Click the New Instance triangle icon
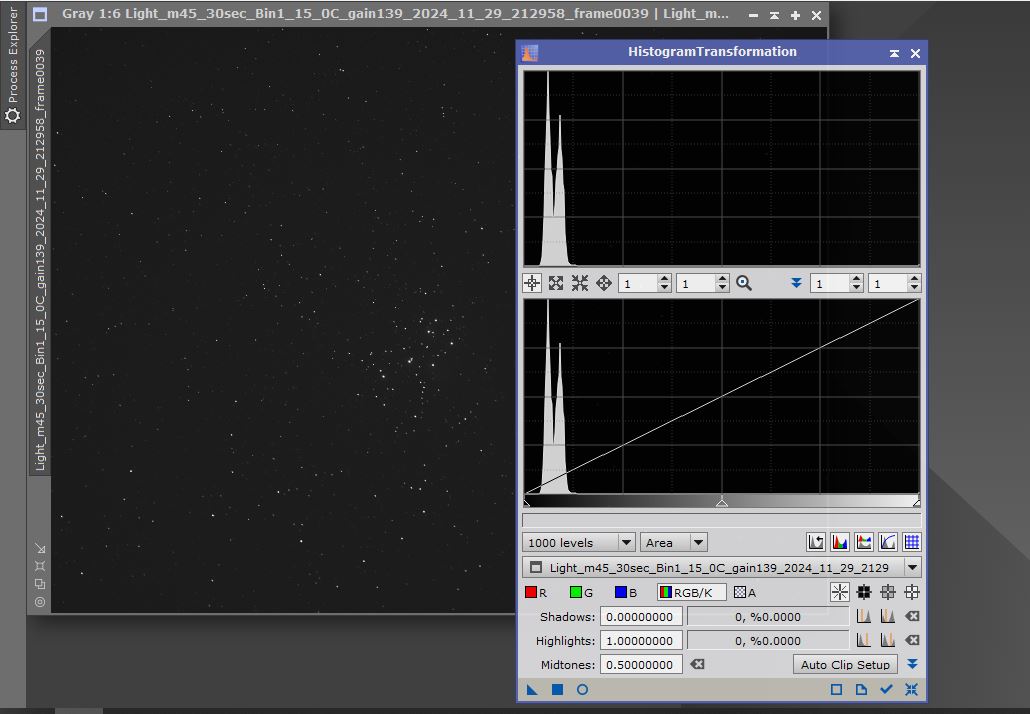Screen dimensions: 1030x714 (532, 690)
